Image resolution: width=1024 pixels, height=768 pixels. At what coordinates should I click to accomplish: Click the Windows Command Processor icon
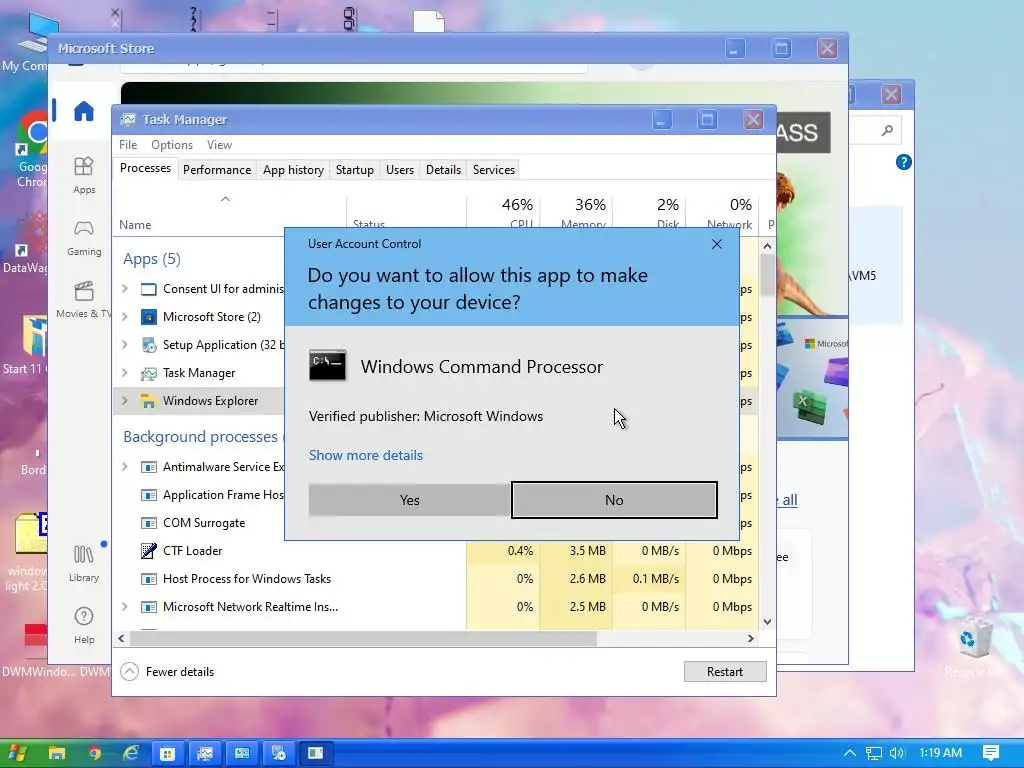[327, 366]
